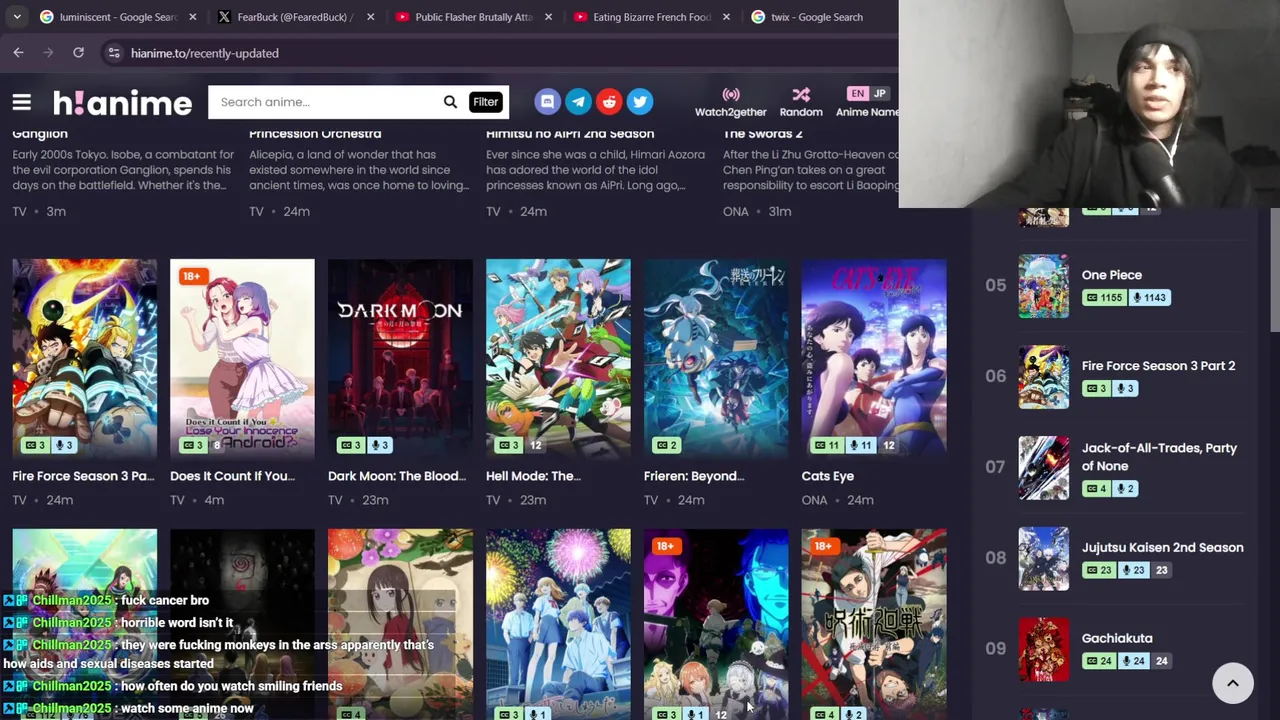Open Himitsu no AiPri 2nd Season title
Screen dimensions: 1280x720
(x=570, y=134)
